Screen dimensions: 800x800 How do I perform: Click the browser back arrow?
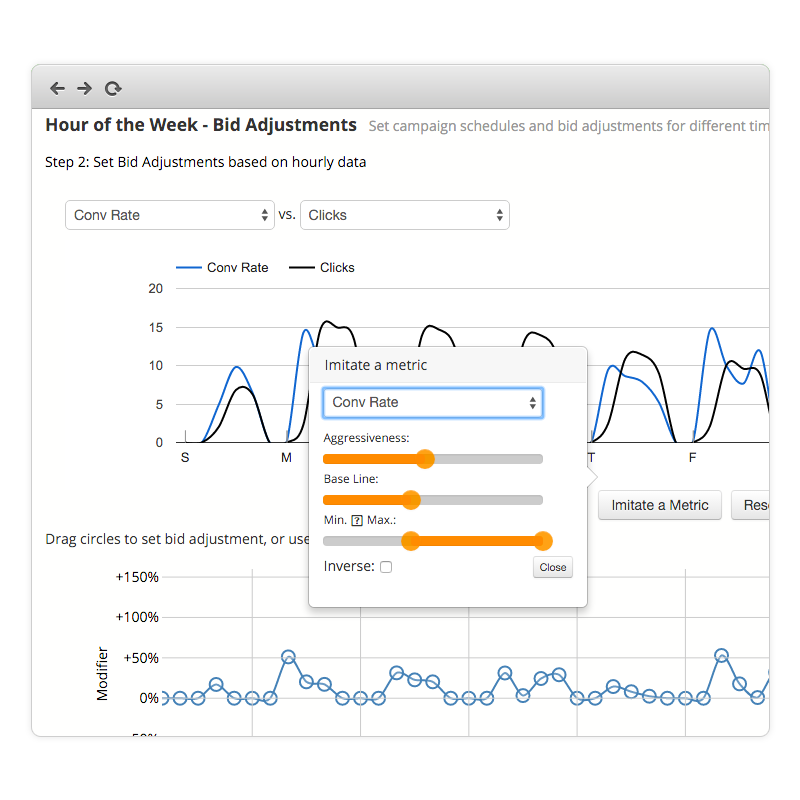coord(57,88)
